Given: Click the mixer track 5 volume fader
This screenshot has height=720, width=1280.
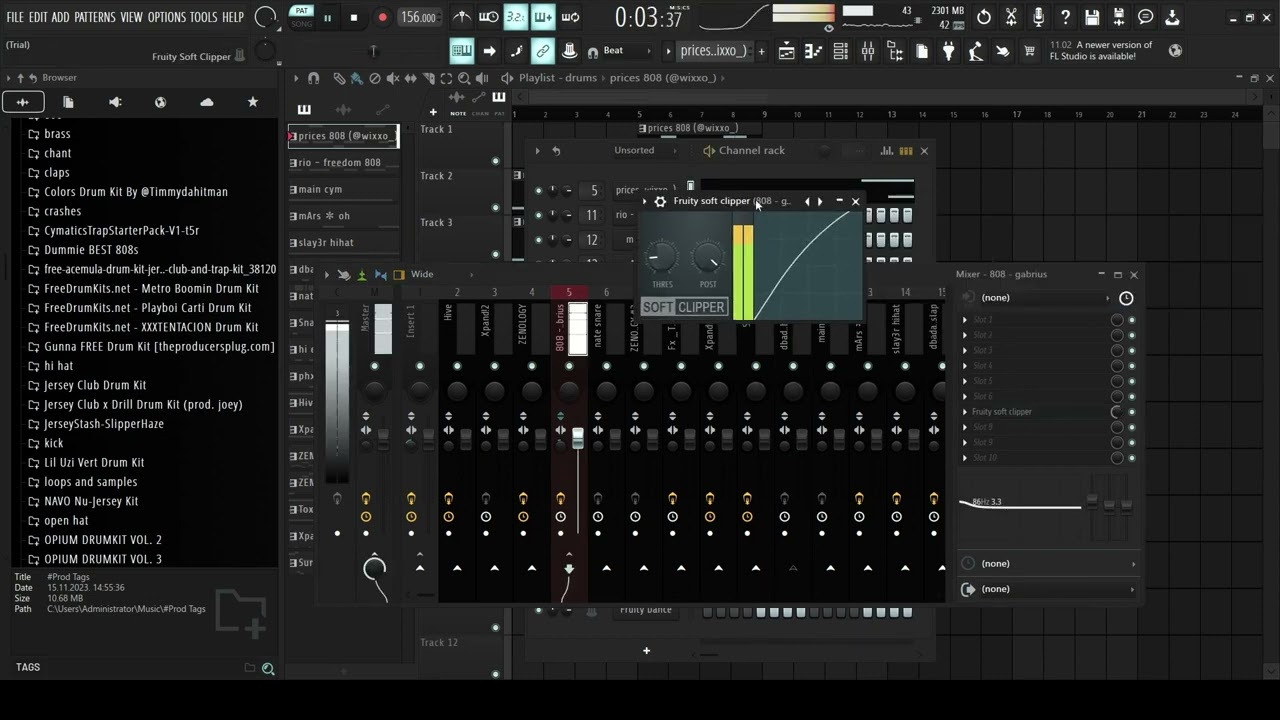Looking at the screenshot, I should click(x=577, y=437).
